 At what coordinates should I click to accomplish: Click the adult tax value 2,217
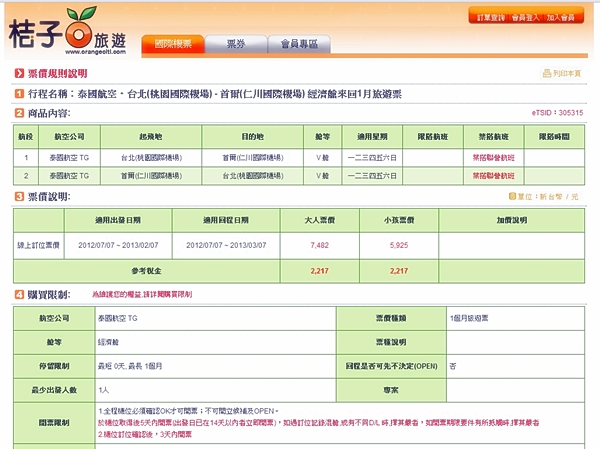320,271
